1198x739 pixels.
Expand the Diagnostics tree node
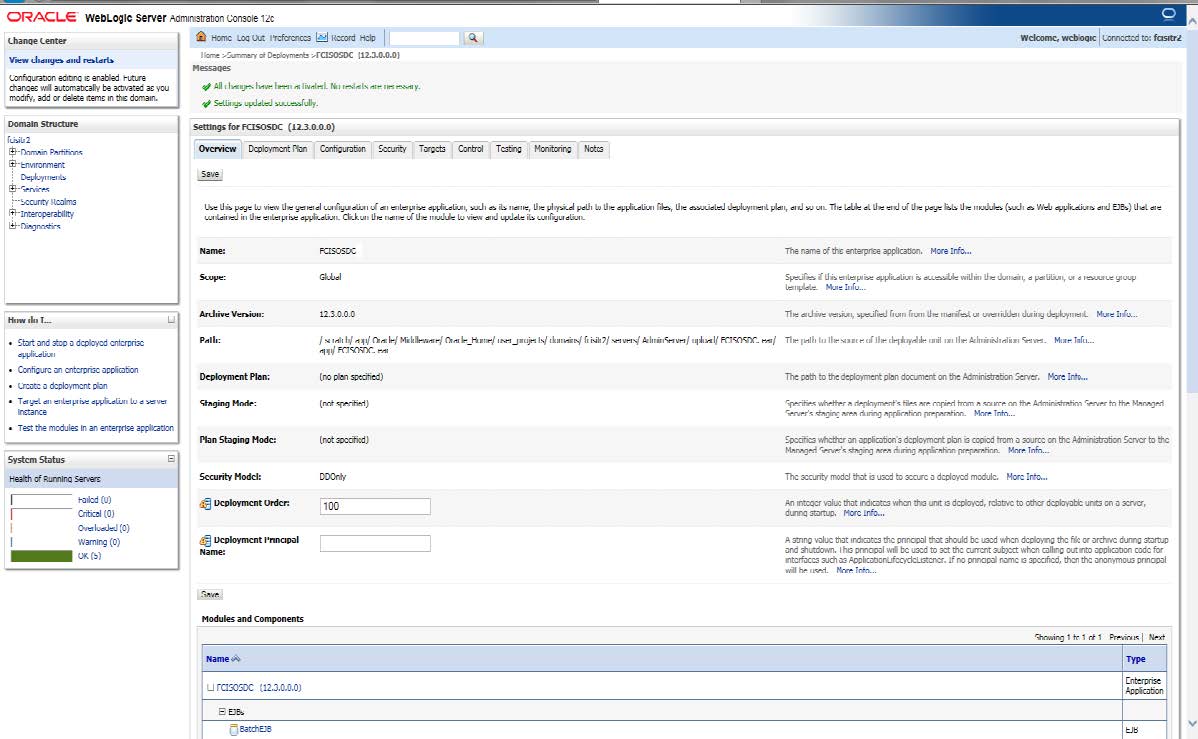click(x=12, y=225)
